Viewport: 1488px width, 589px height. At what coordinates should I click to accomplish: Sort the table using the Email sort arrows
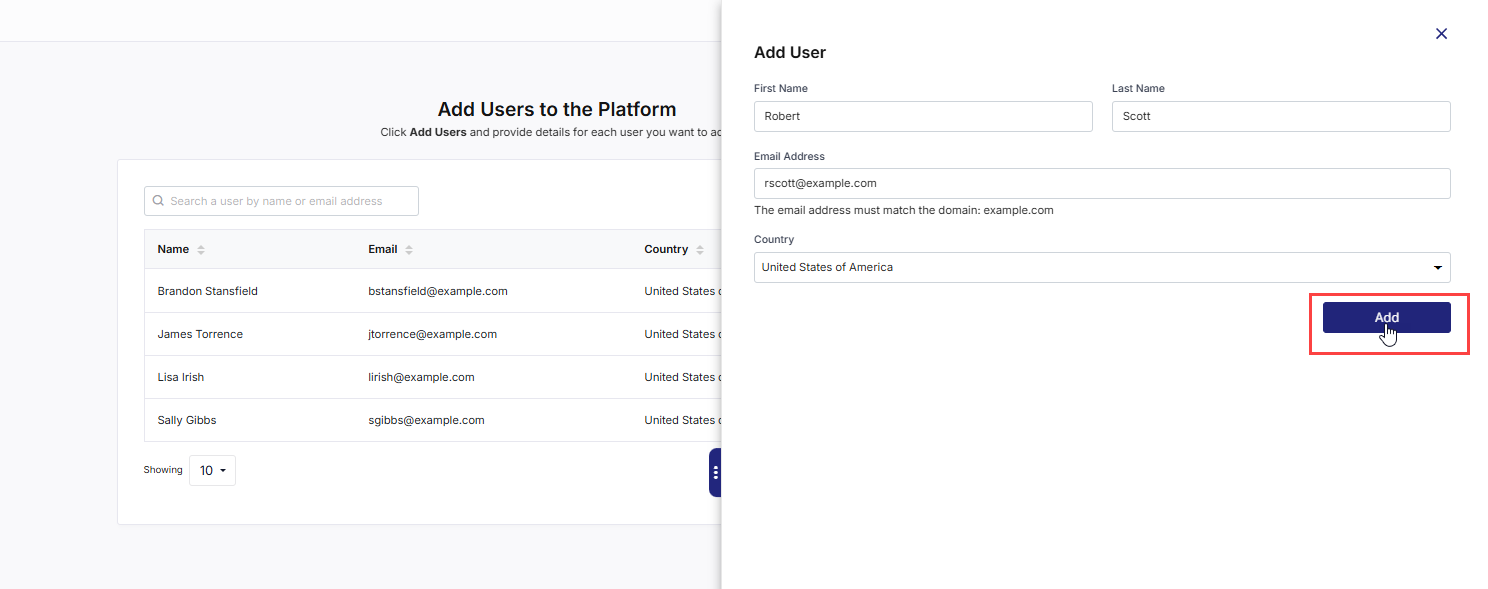pyautogui.click(x=408, y=249)
